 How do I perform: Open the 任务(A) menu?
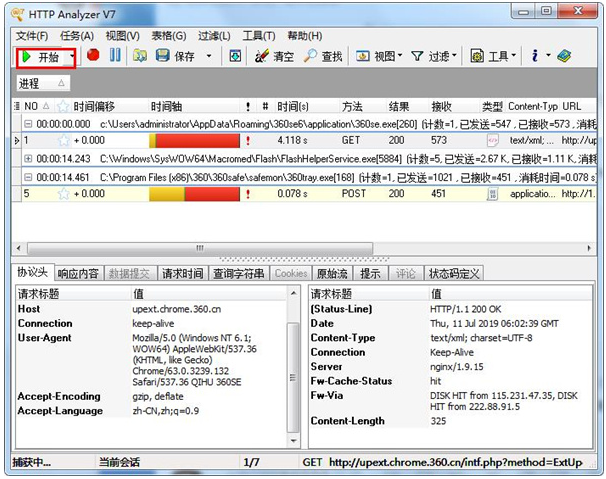tap(77, 36)
